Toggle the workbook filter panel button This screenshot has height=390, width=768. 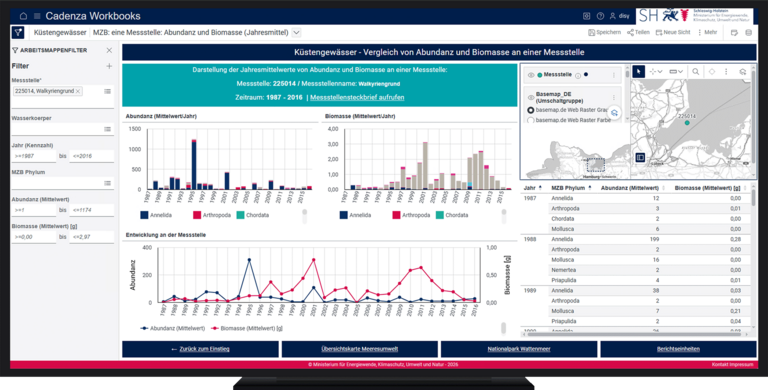point(18,33)
